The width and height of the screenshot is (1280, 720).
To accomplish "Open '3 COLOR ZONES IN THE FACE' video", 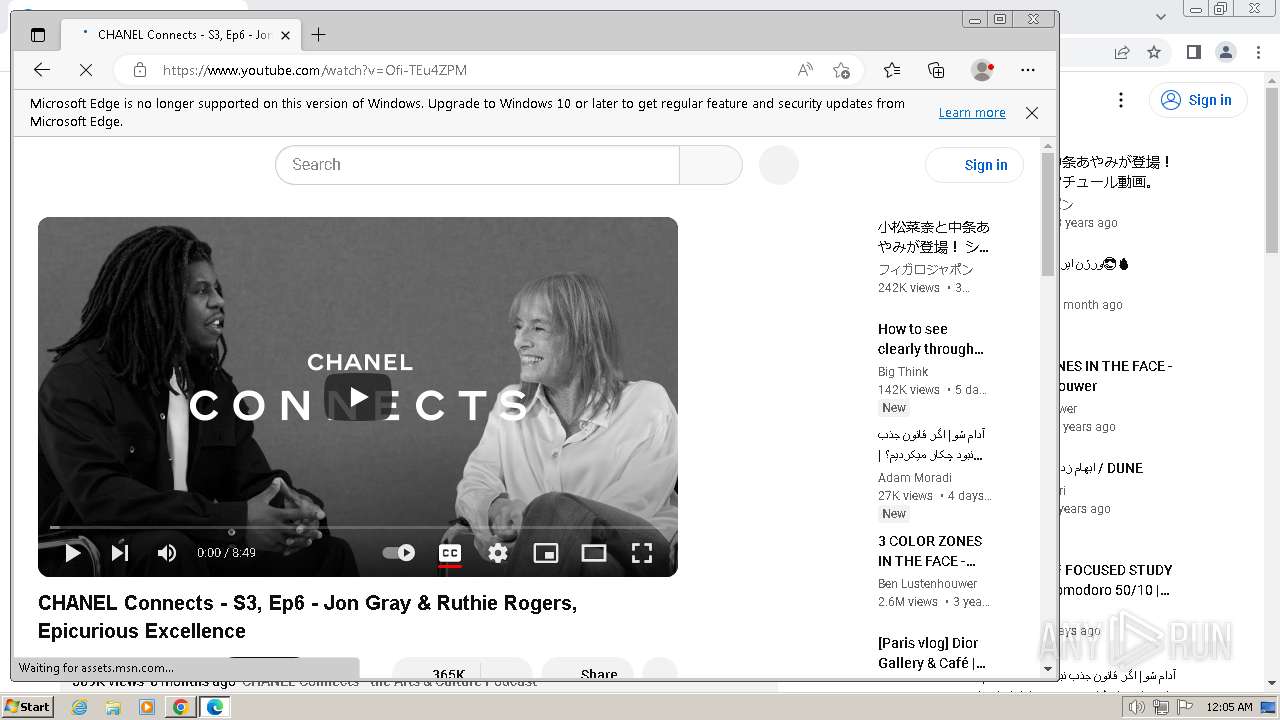I will (x=930, y=551).
